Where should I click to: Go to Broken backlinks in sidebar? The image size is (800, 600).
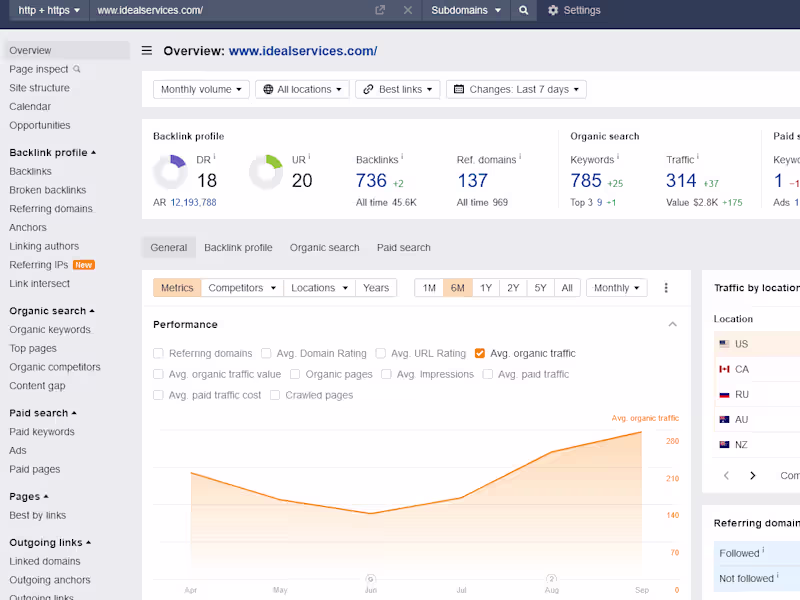pyautogui.click(x=48, y=190)
